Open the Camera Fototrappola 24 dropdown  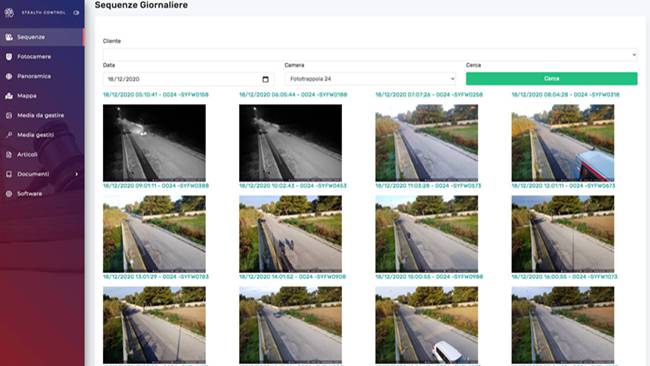point(370,79)
